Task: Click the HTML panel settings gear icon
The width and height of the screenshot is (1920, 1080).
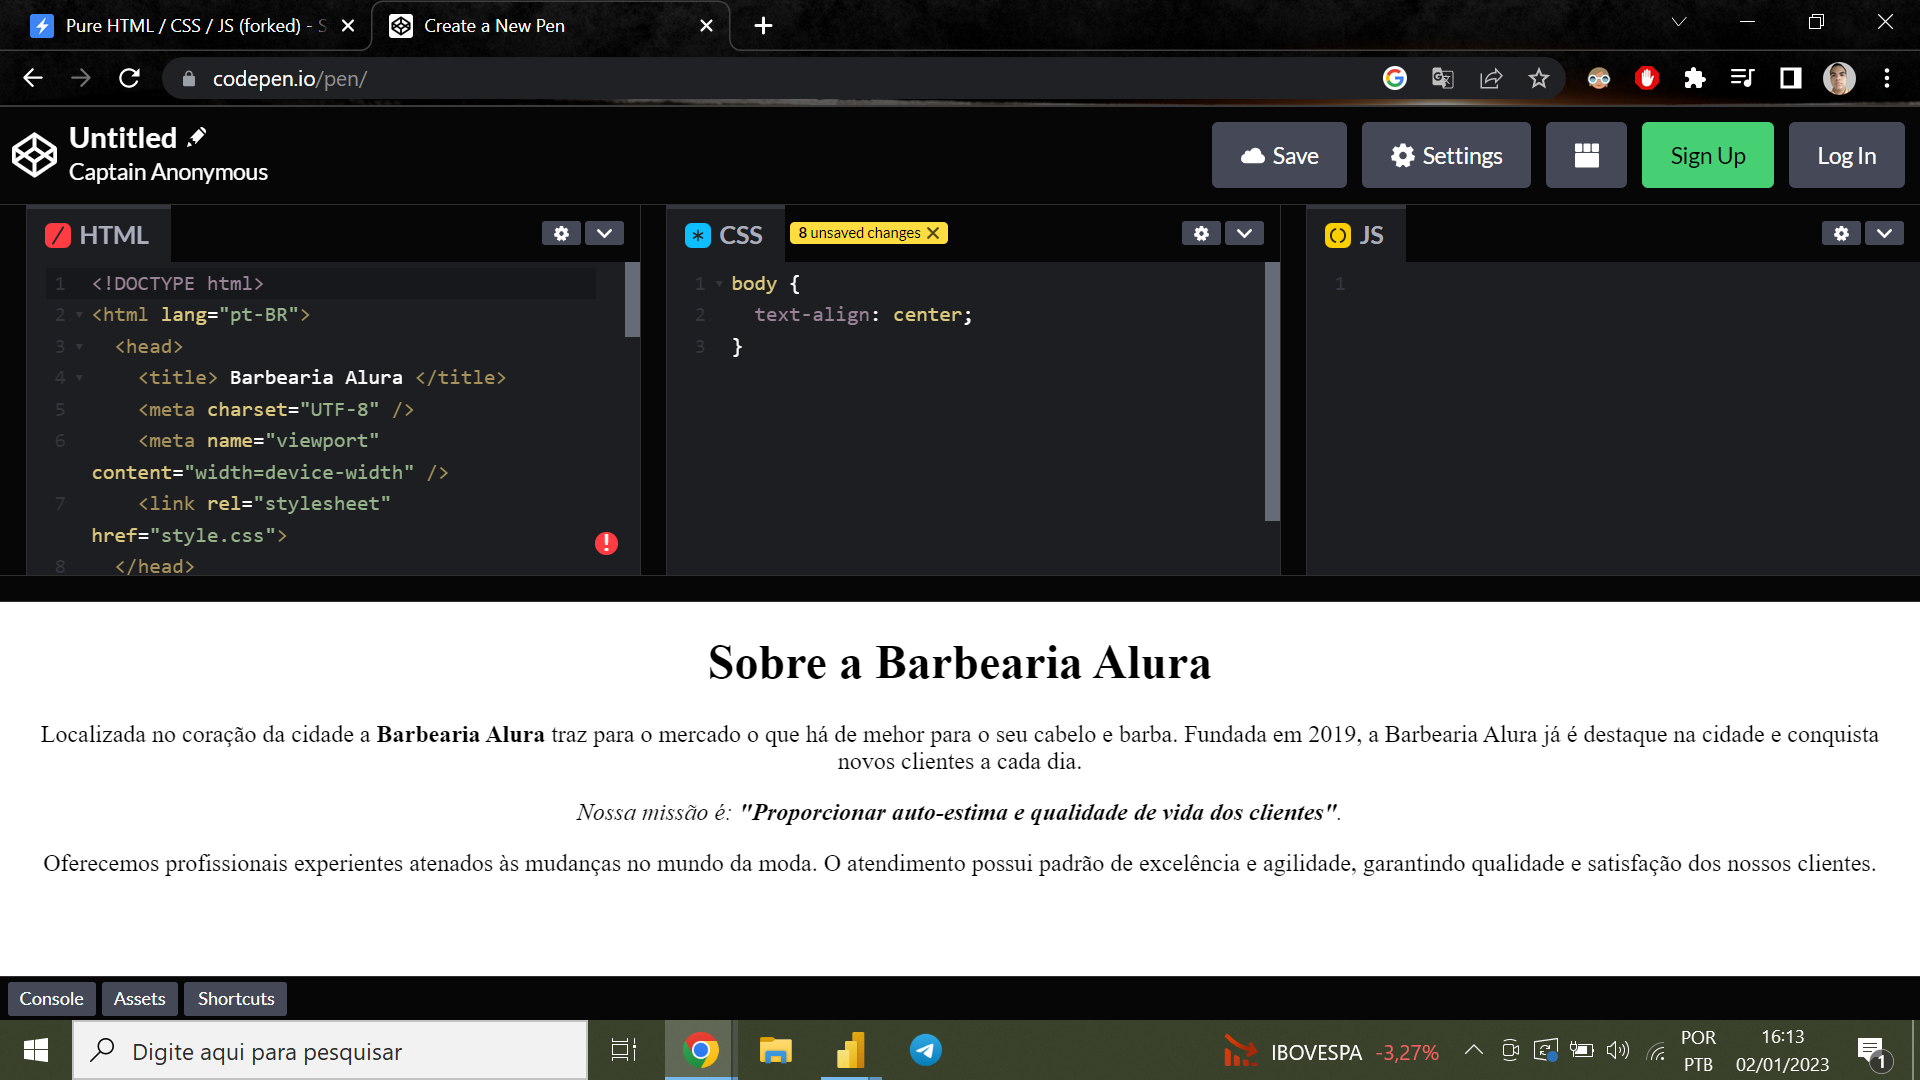Action: click(562, 233)
